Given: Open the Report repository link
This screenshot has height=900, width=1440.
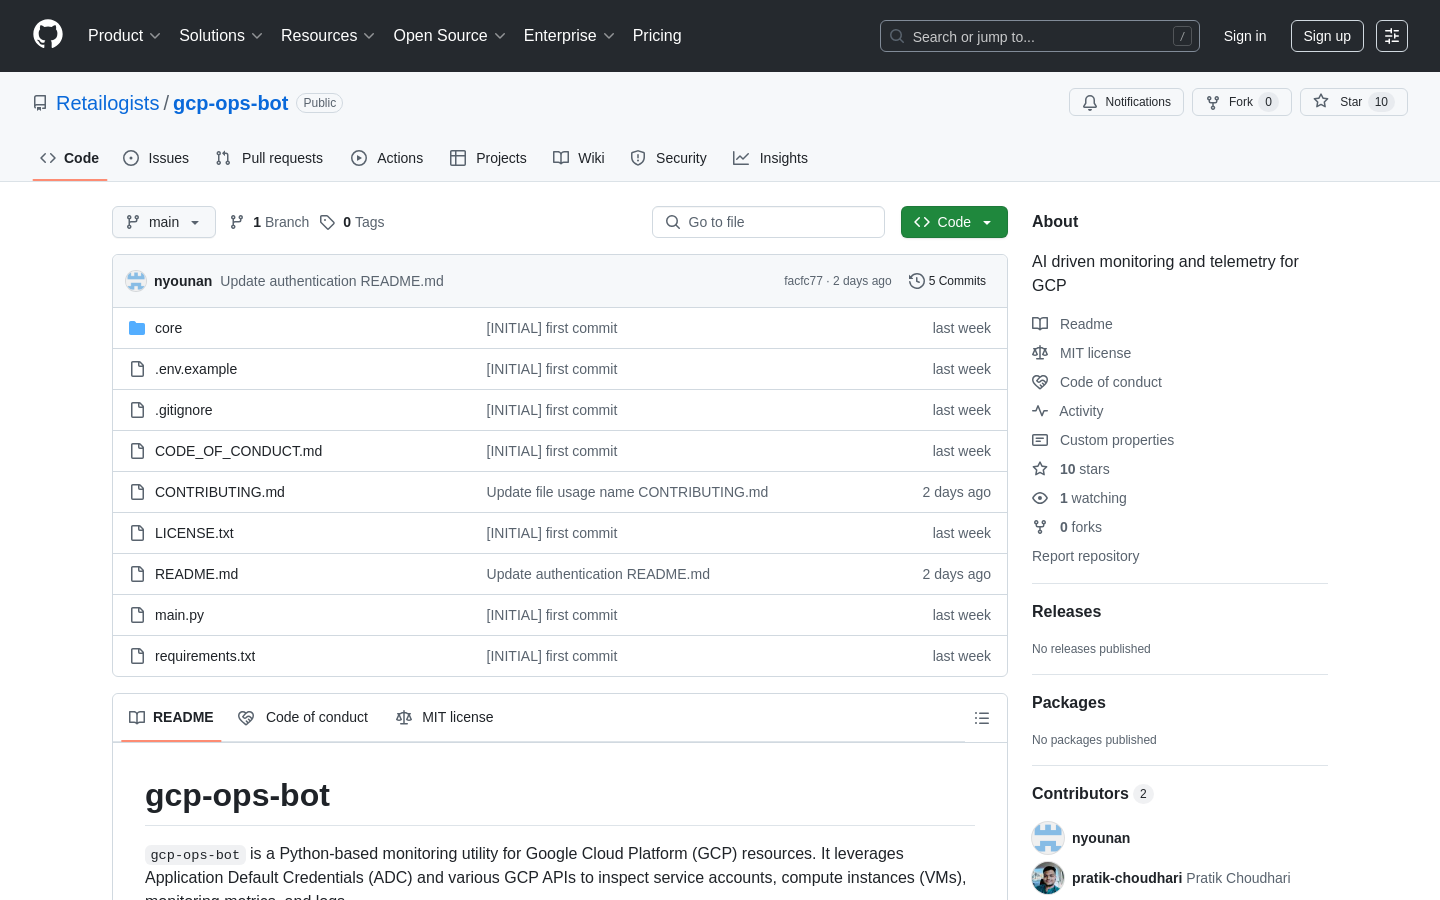Looking at the screenshot, I should [1085, 556].
